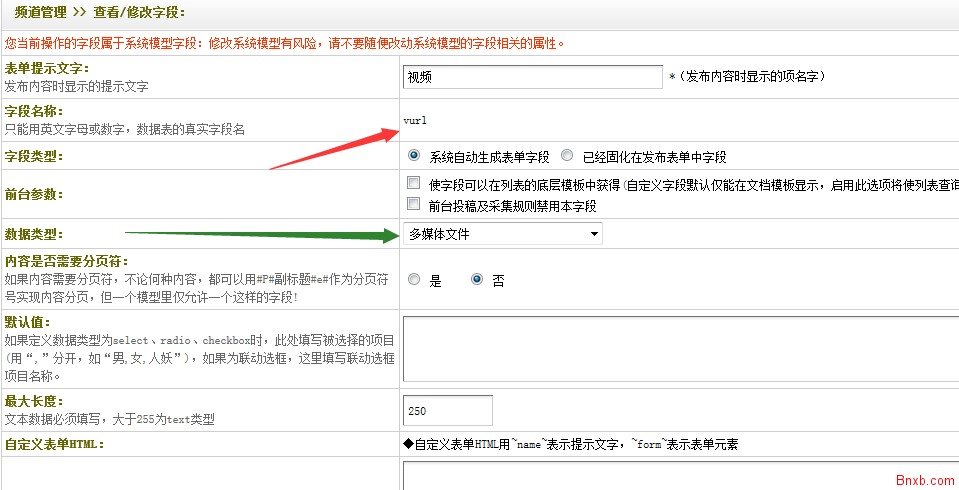Select 否 for 内容是否需要分页符
The height and width of the screenshot is (490, 959).
(x=477, y=281)
